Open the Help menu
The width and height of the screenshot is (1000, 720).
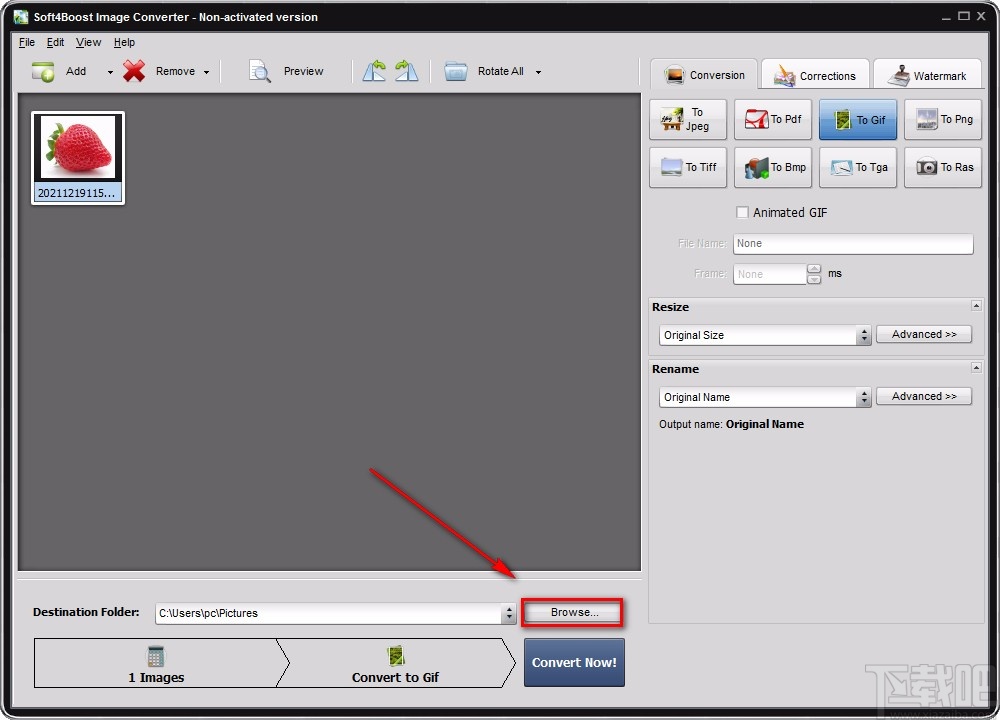click(124, 42)
